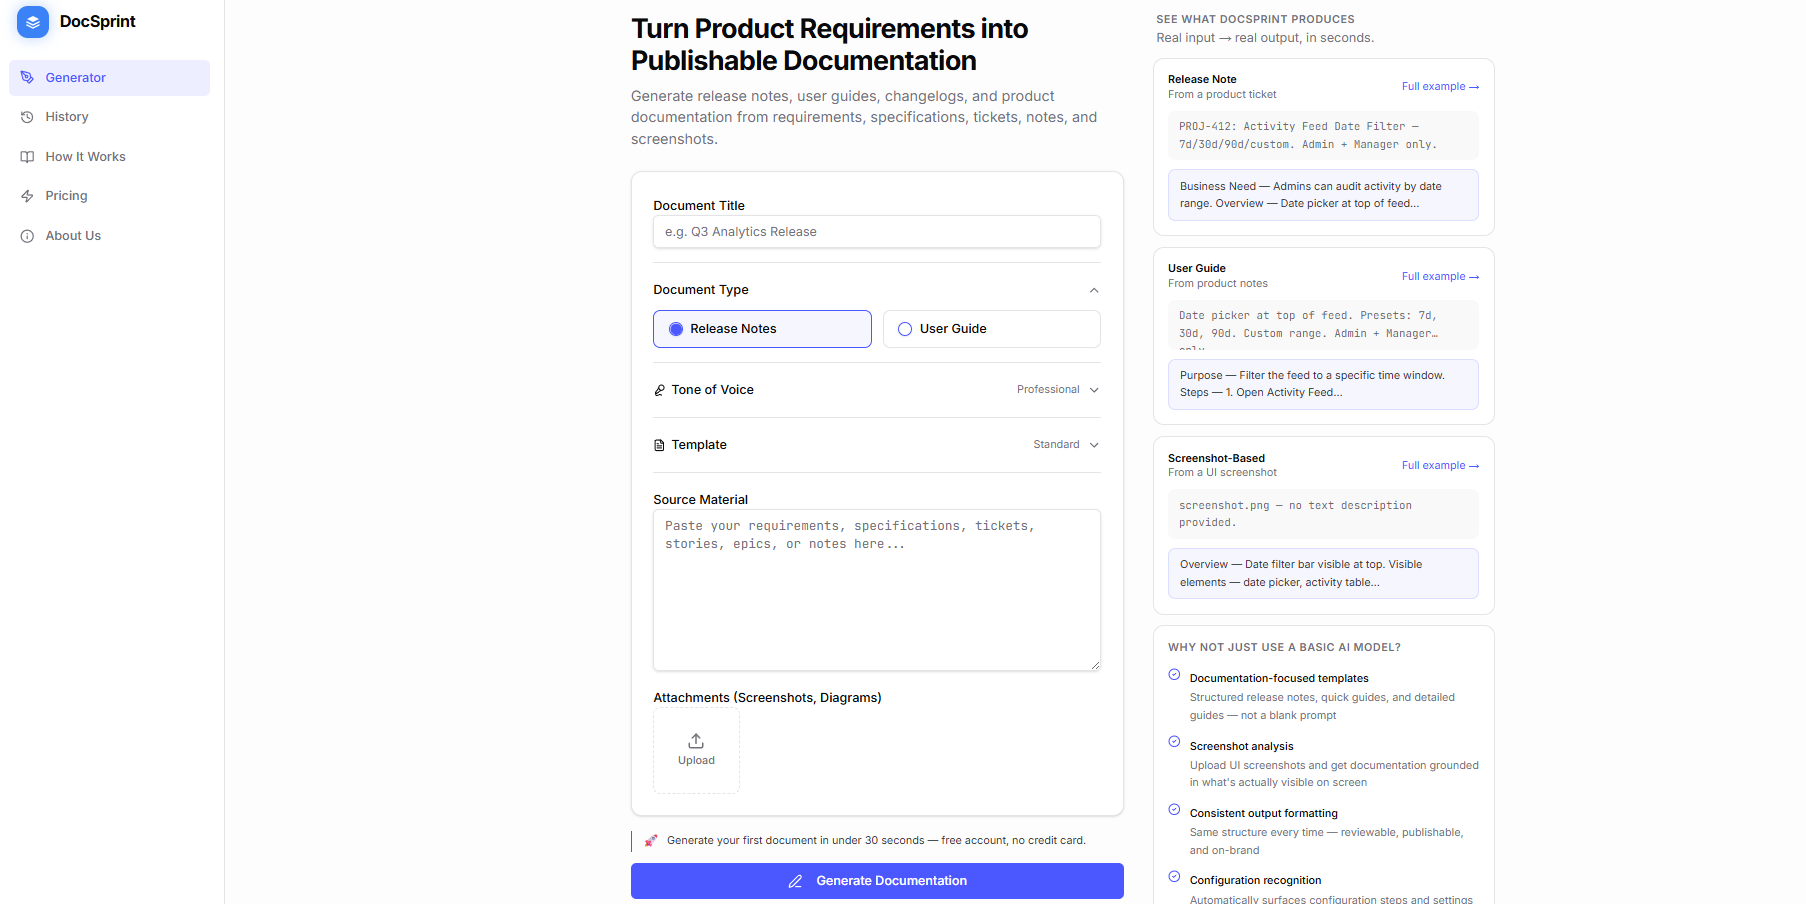Open Generator in the sidebar
Screen dimensions: 1806x904
109,78
